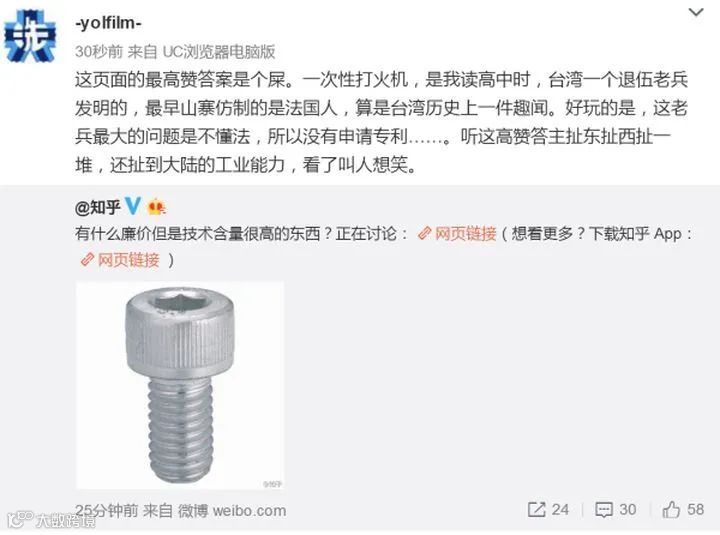Click the yolfilm user avatar

(x=30, y=36)
